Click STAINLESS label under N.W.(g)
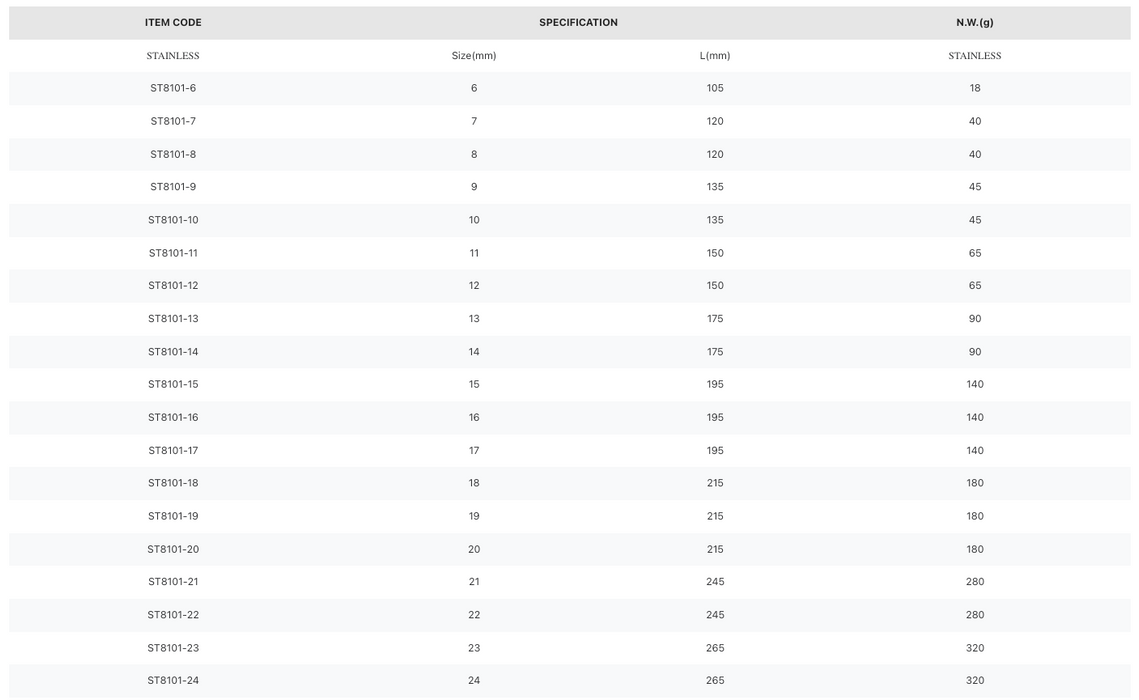Screen dimensions: 1139x700 tap(975, 55)
